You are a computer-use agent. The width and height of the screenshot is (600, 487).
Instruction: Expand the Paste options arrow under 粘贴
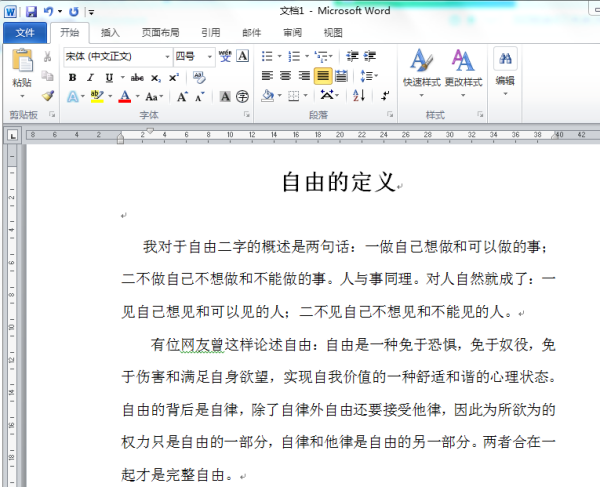(22, 96)
